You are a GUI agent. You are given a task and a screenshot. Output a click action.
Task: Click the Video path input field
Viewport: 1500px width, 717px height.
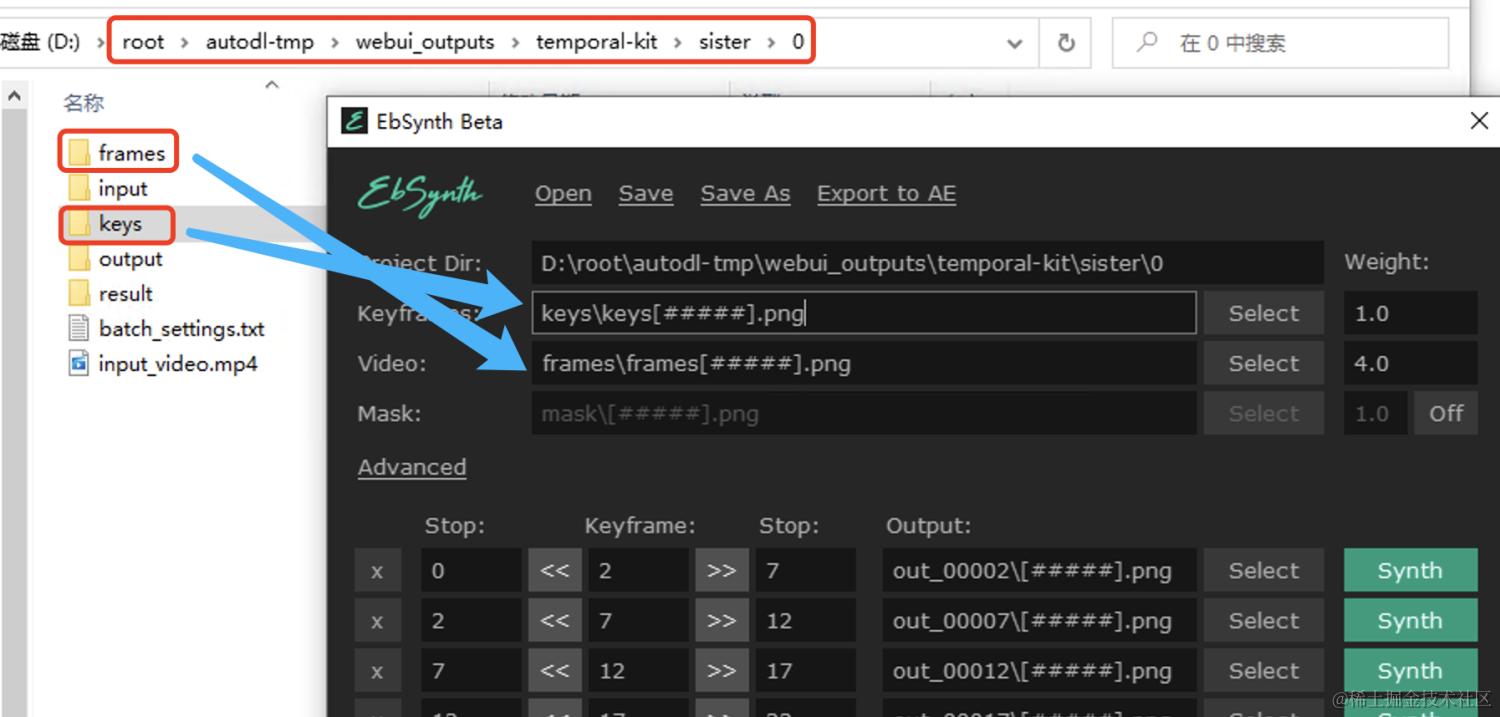[864, 364]
